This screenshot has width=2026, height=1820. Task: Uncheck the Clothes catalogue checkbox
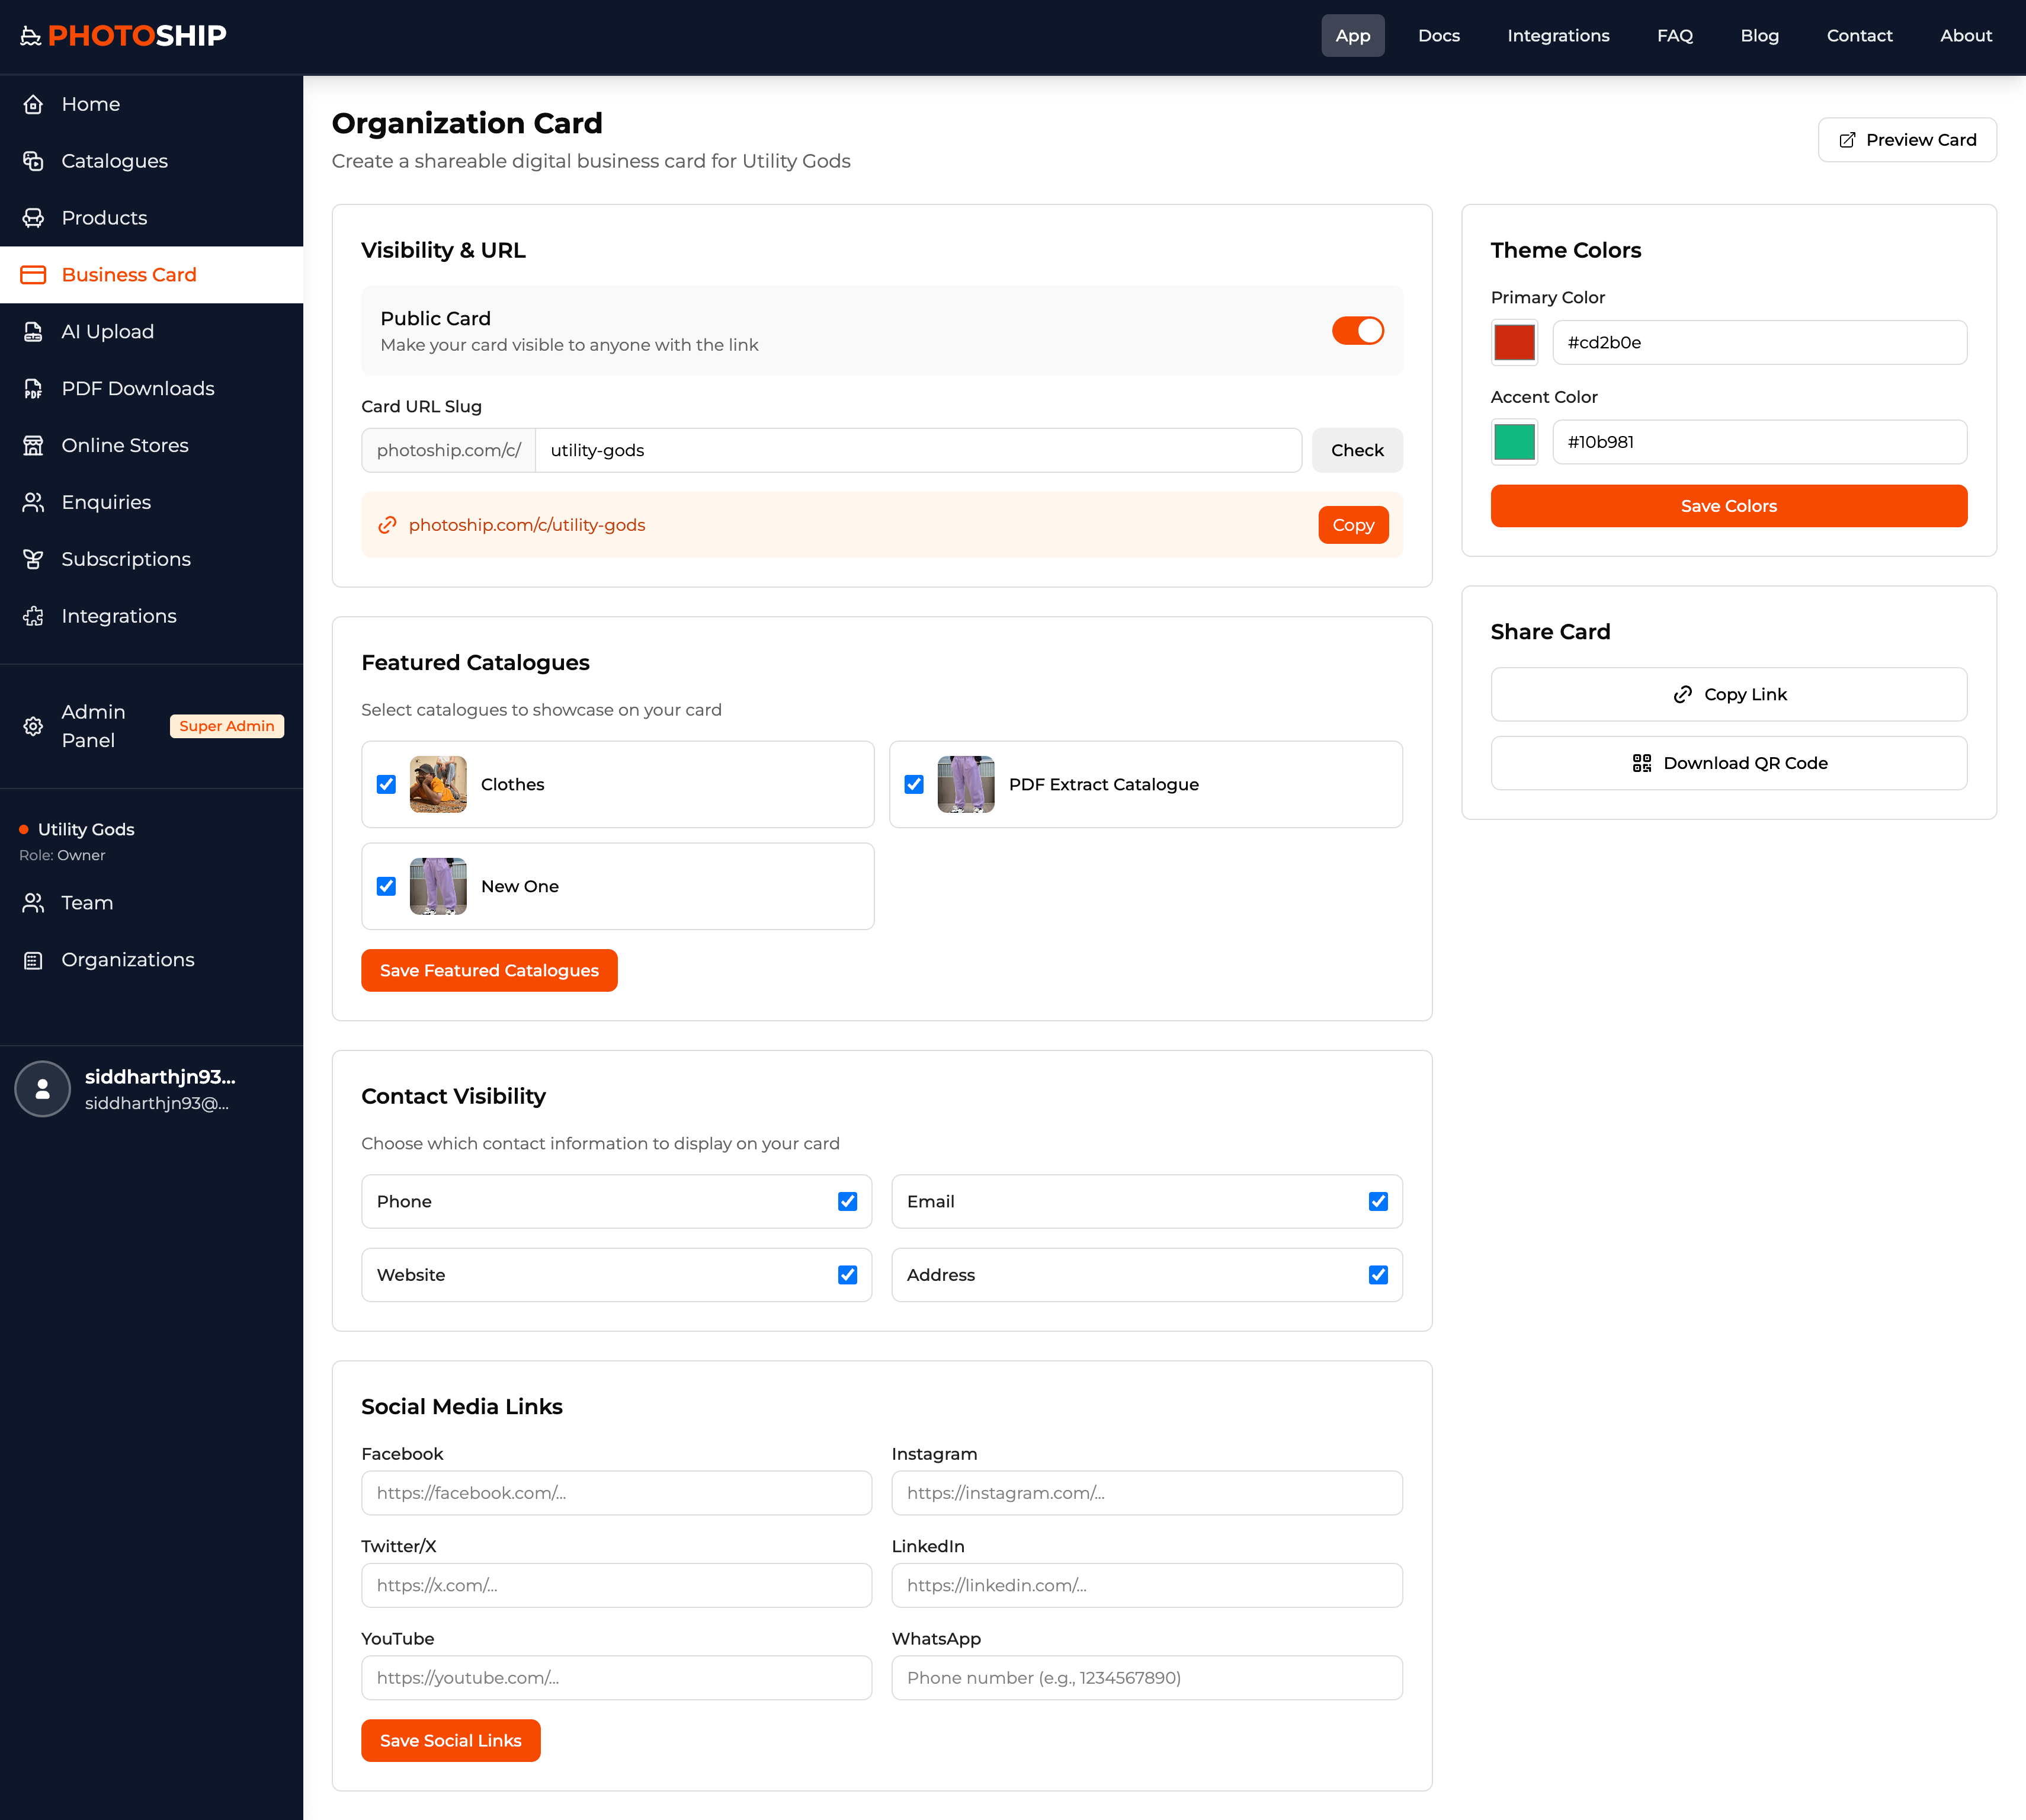click(386, 785)
